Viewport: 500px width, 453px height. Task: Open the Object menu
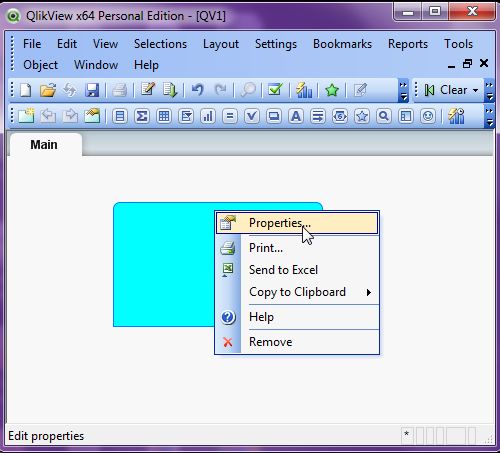(x=40, y=65)
